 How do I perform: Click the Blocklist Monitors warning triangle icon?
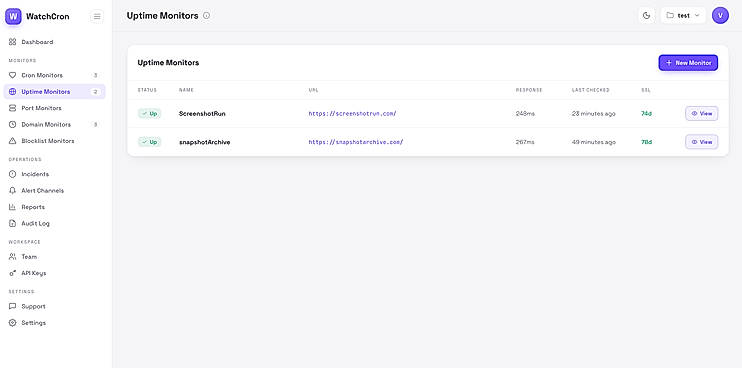13,141
